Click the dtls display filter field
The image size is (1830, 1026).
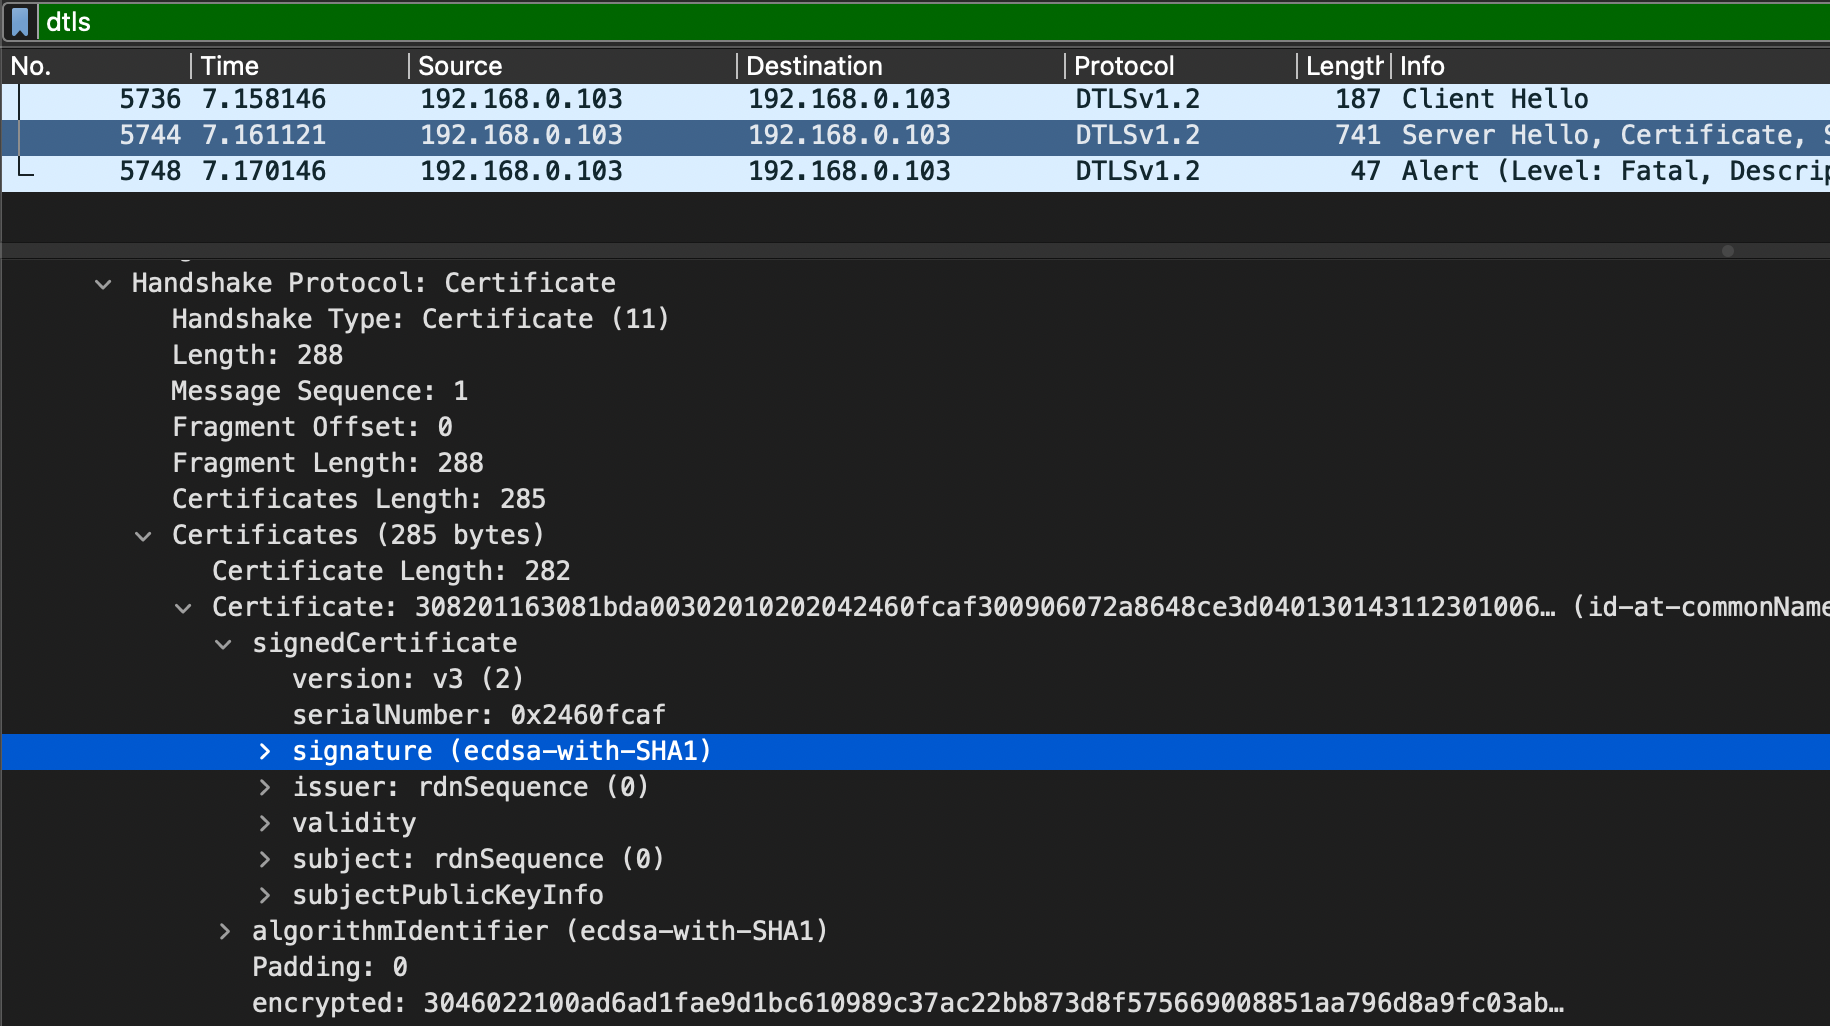click(x=935, y=21)
